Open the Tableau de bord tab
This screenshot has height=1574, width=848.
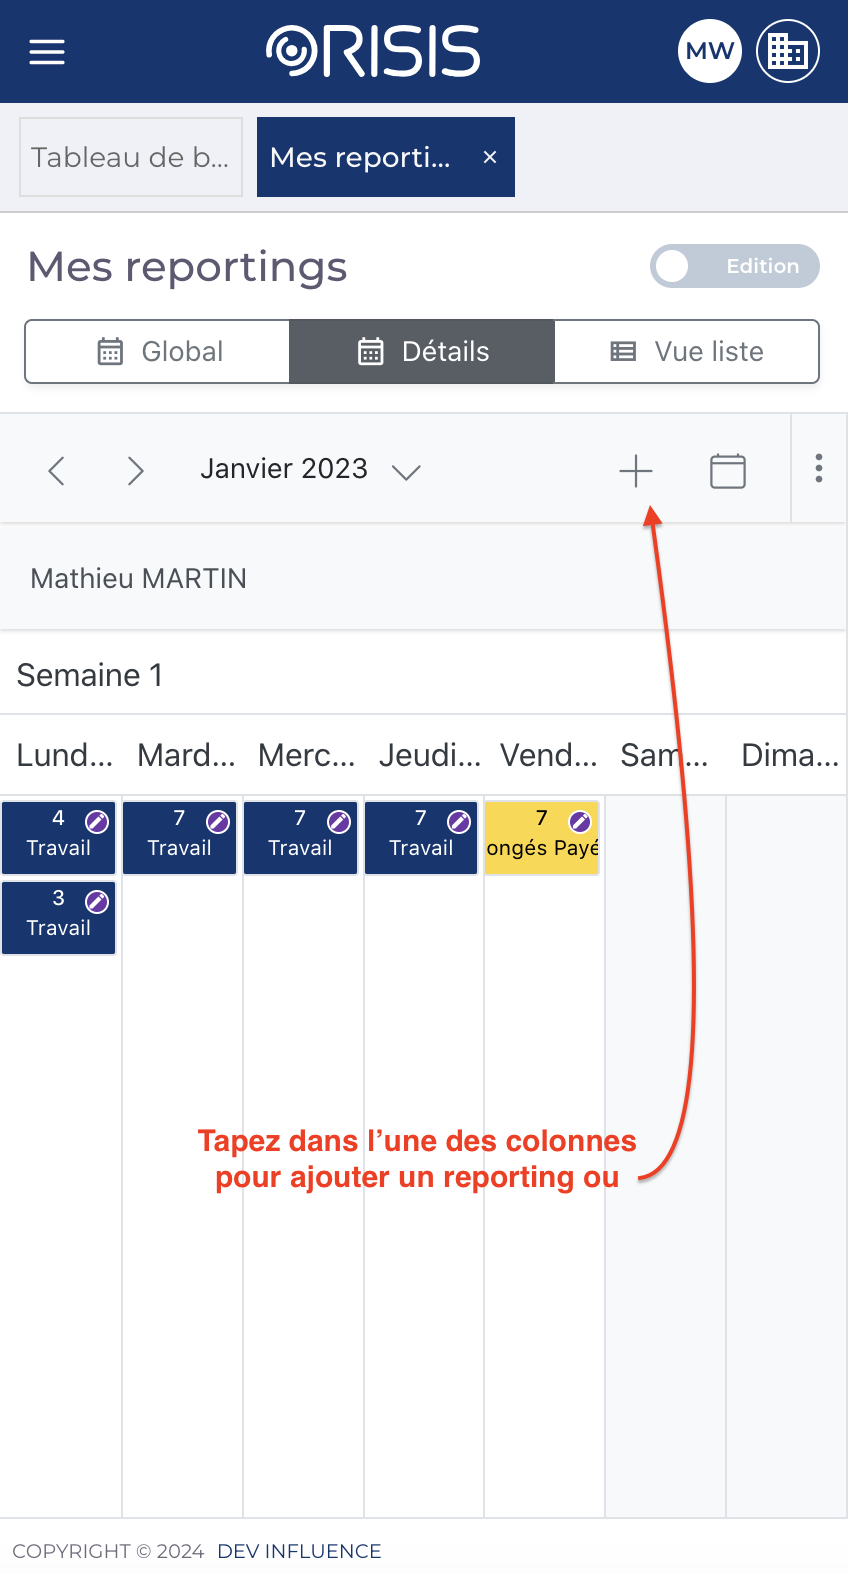pyautogui.click(x=131, y=157)
